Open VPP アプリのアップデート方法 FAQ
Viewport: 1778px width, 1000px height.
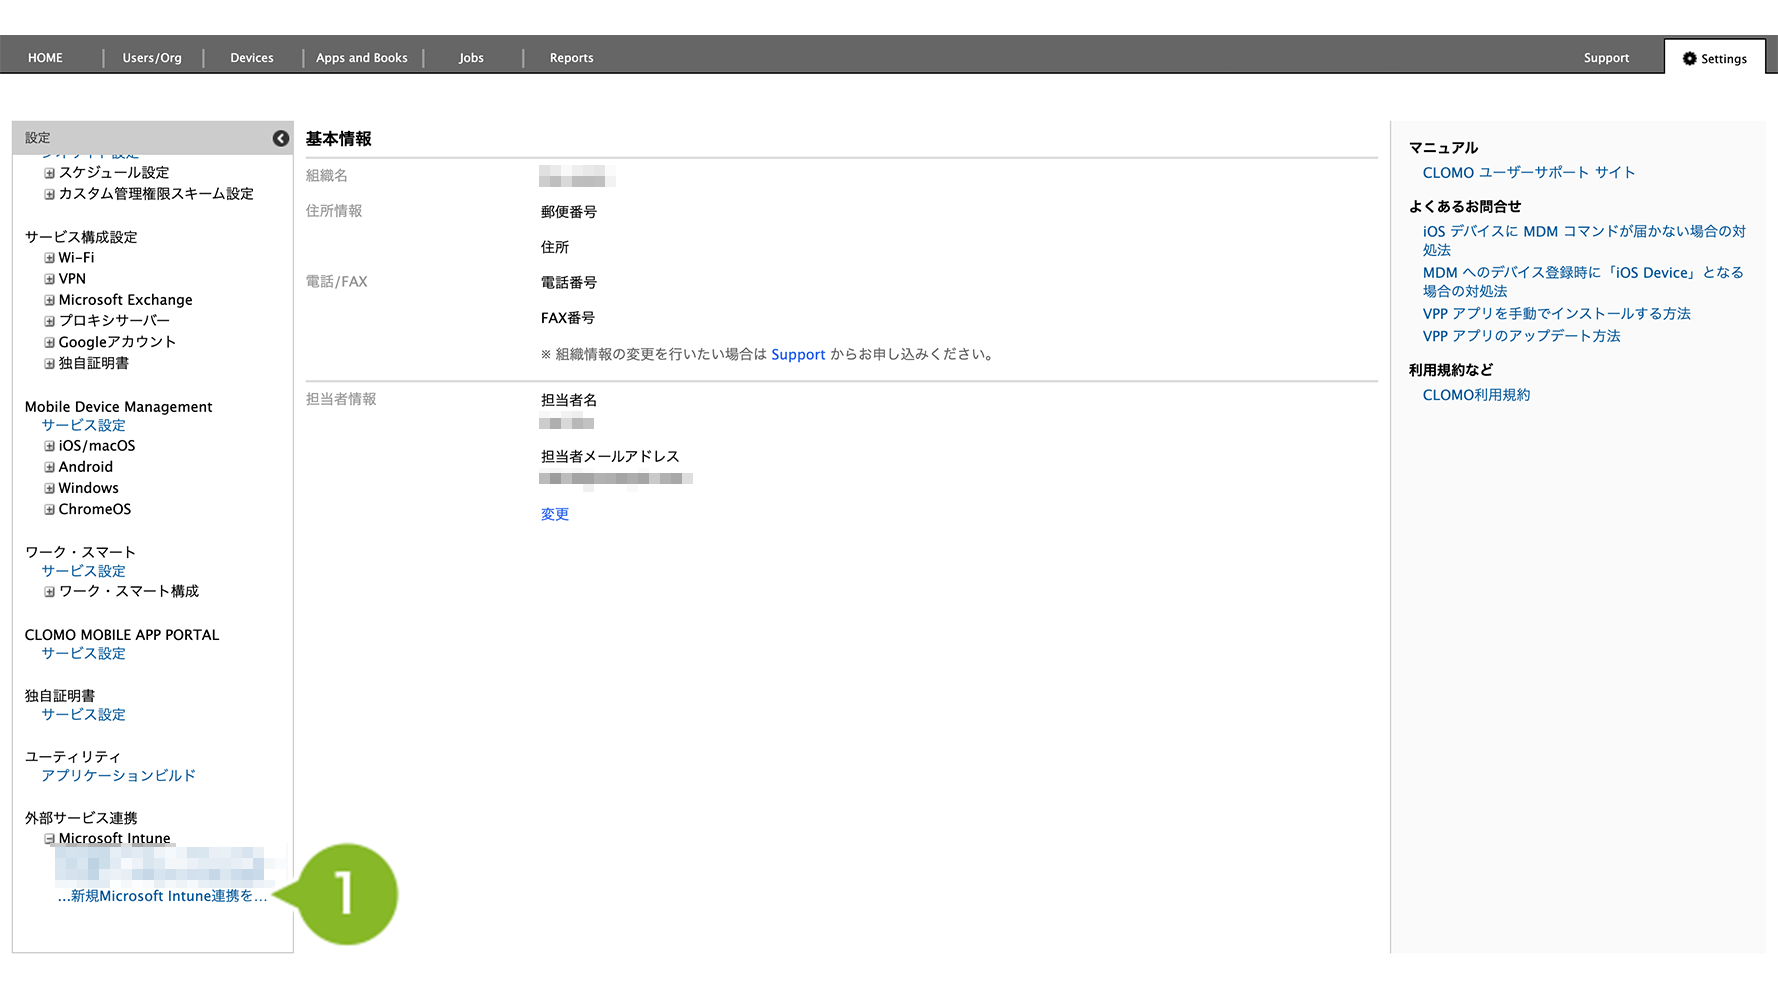click(1521, 336)
